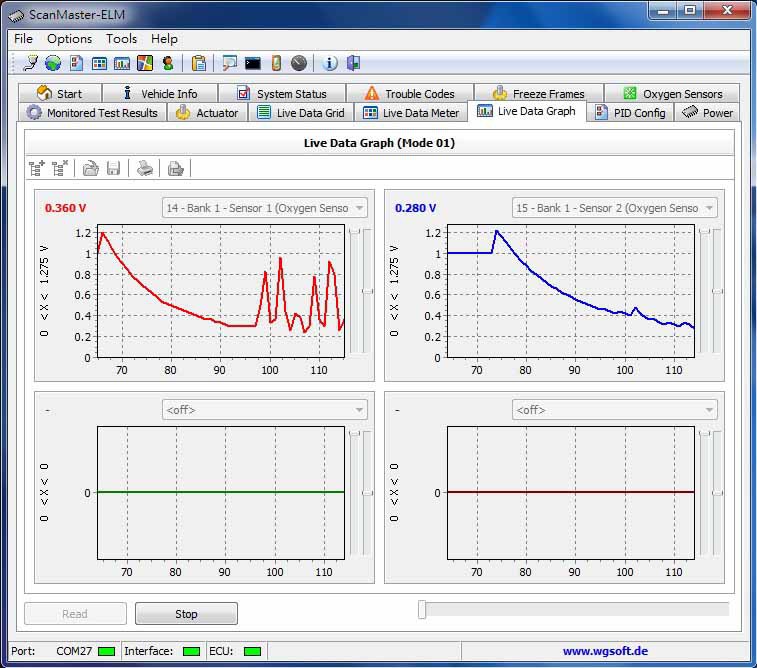This screenshot has height=668, width=757.
Task: Click the clipboard icon in main toolbar
Action: pyautogui.click(x=199, y=63)
